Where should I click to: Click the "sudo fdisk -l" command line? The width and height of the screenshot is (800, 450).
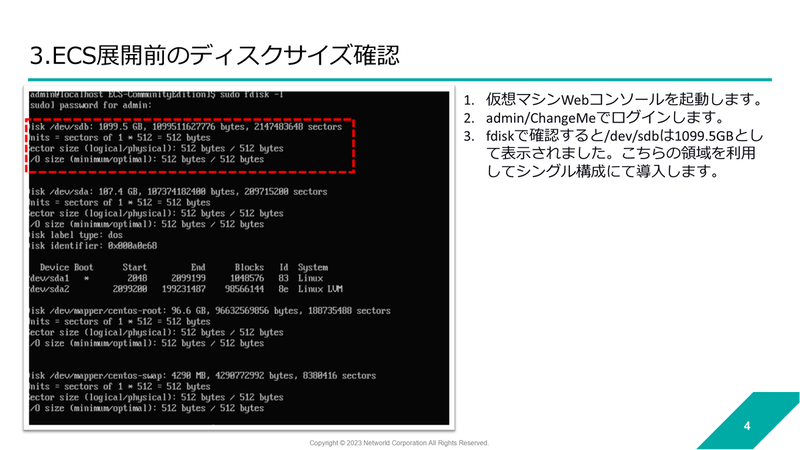pos(156,95)
